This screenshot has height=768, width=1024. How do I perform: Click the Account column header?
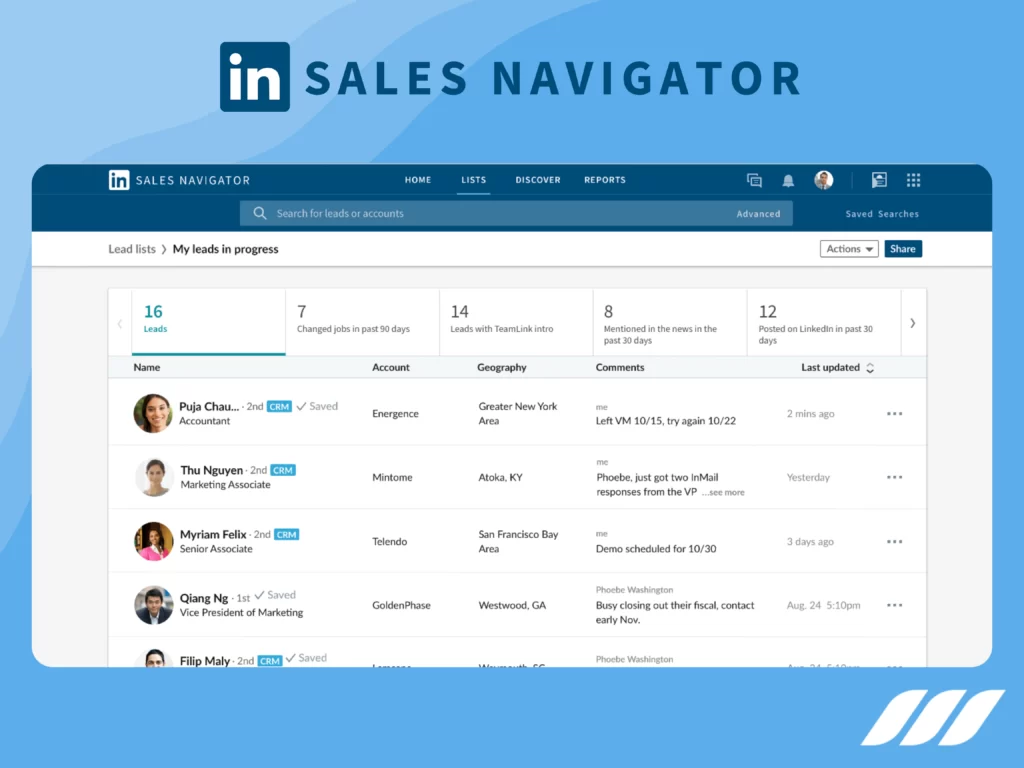391,368
